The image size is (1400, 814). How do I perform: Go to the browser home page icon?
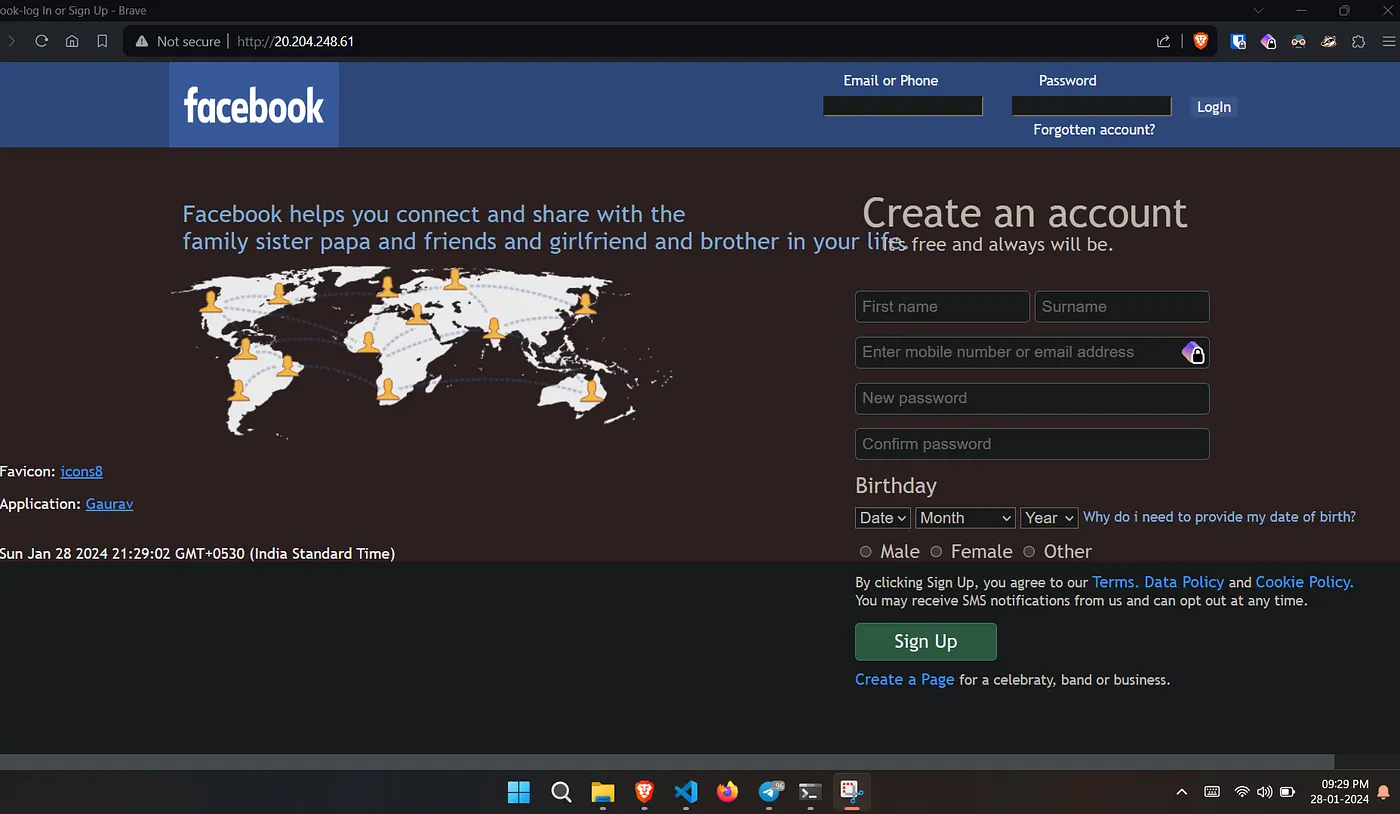point(72,41)
